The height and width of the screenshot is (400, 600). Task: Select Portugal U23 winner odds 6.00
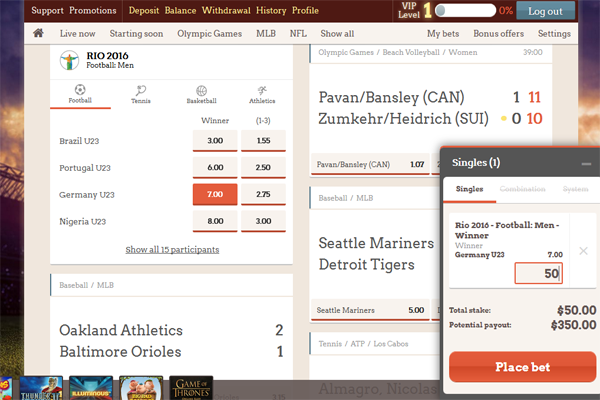tap(215, 168)
